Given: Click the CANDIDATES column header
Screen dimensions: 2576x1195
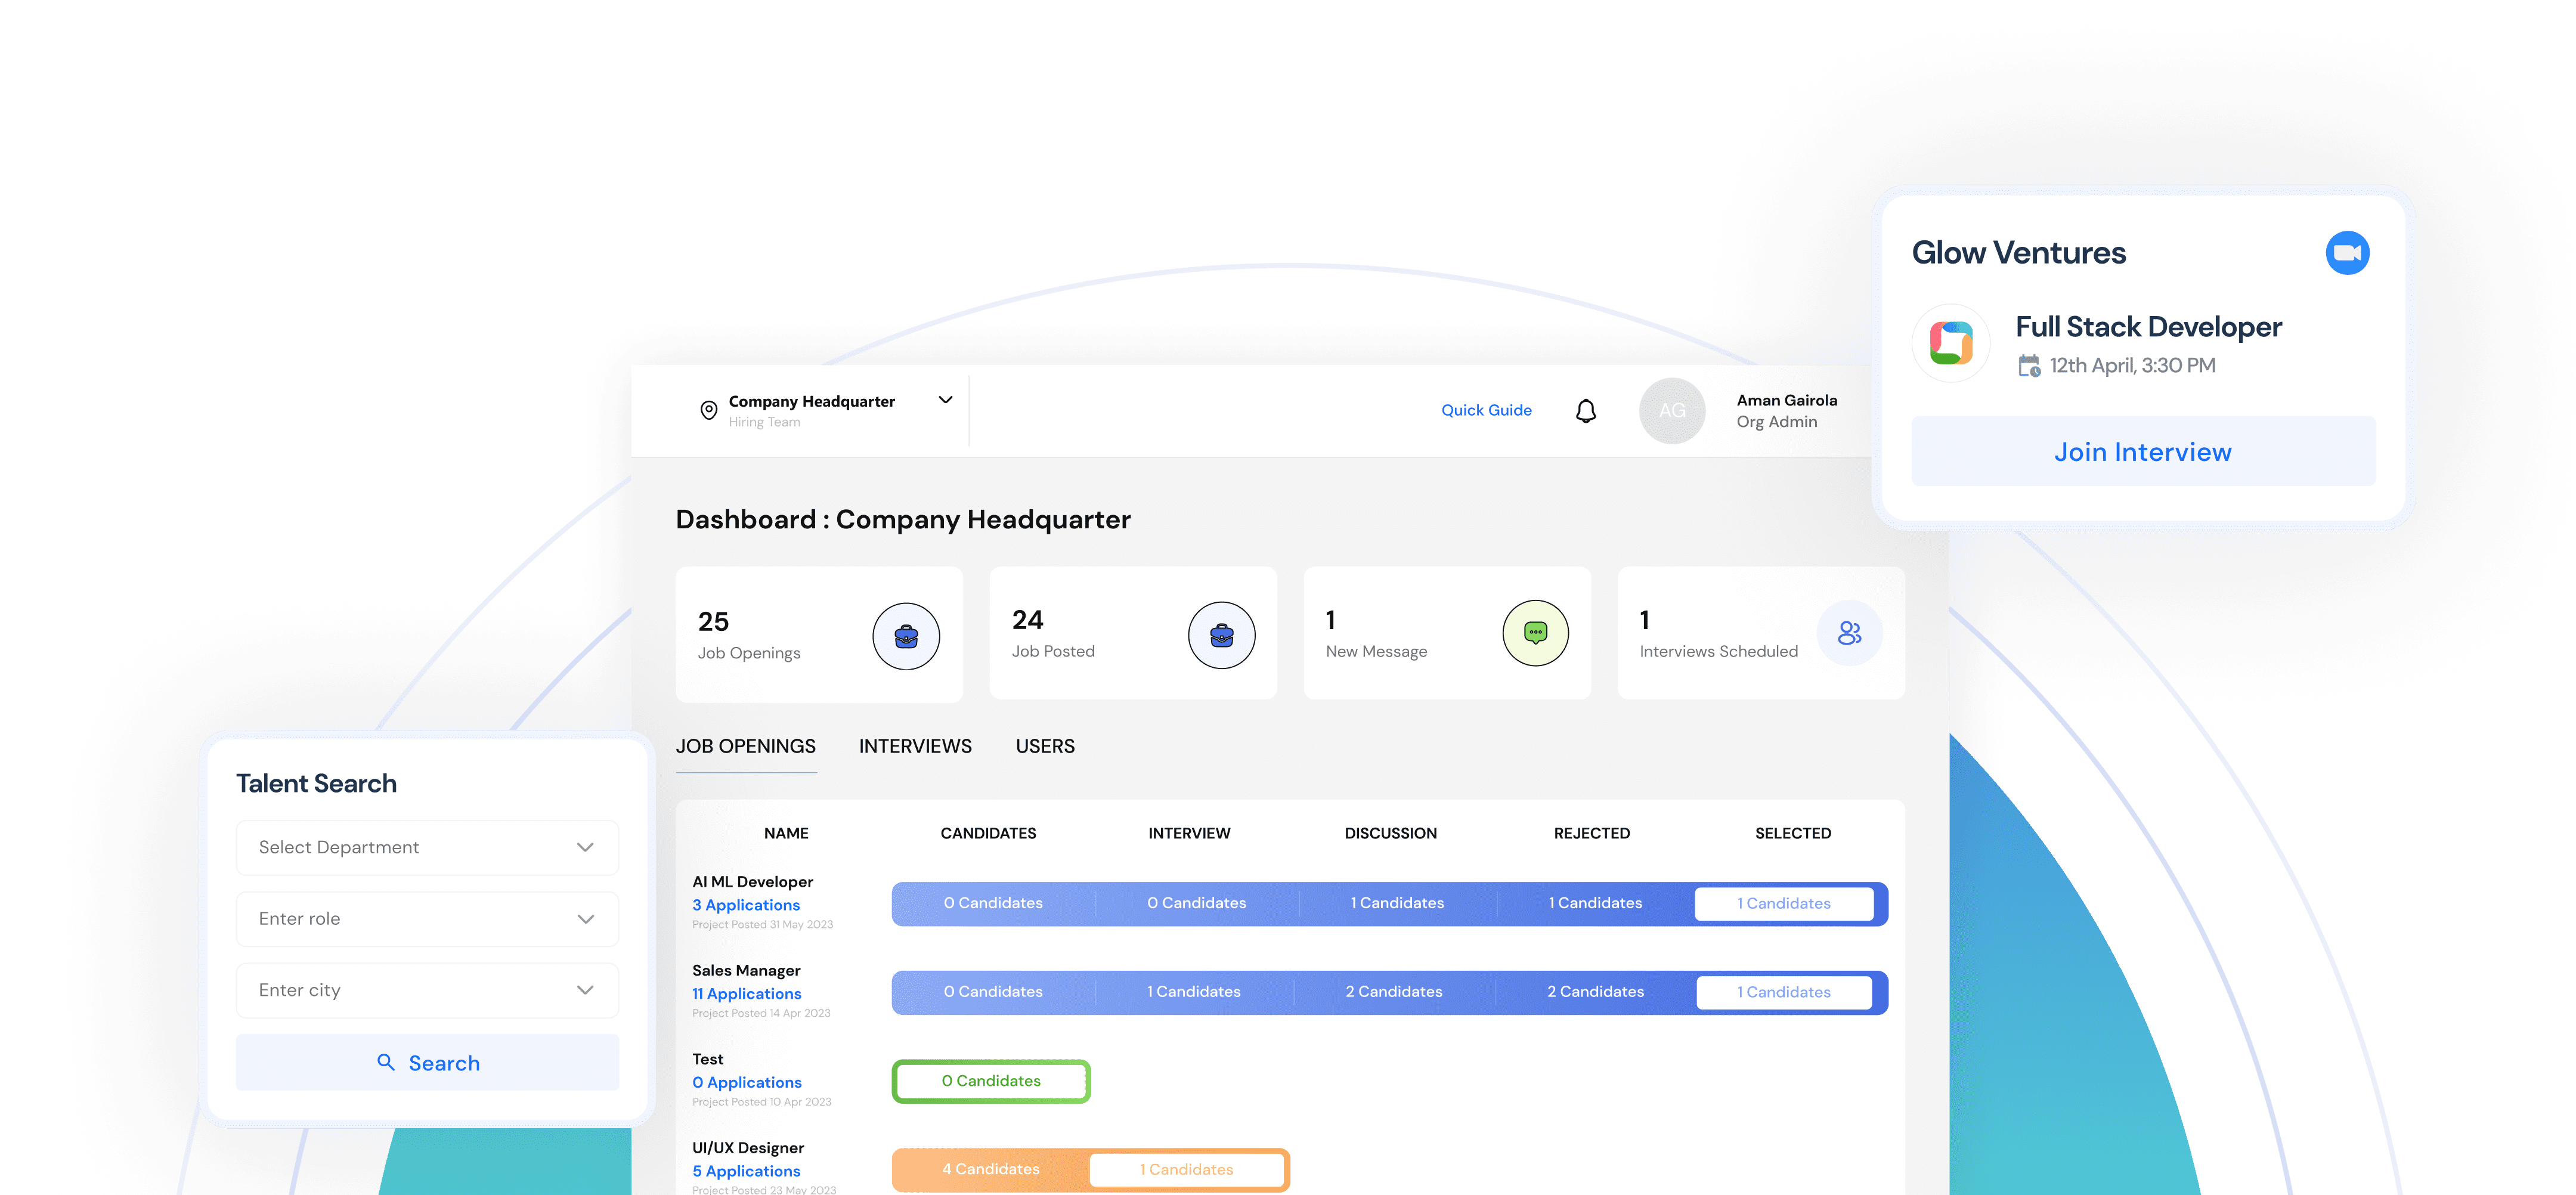Looking at the screenshot, I should 988,833.
